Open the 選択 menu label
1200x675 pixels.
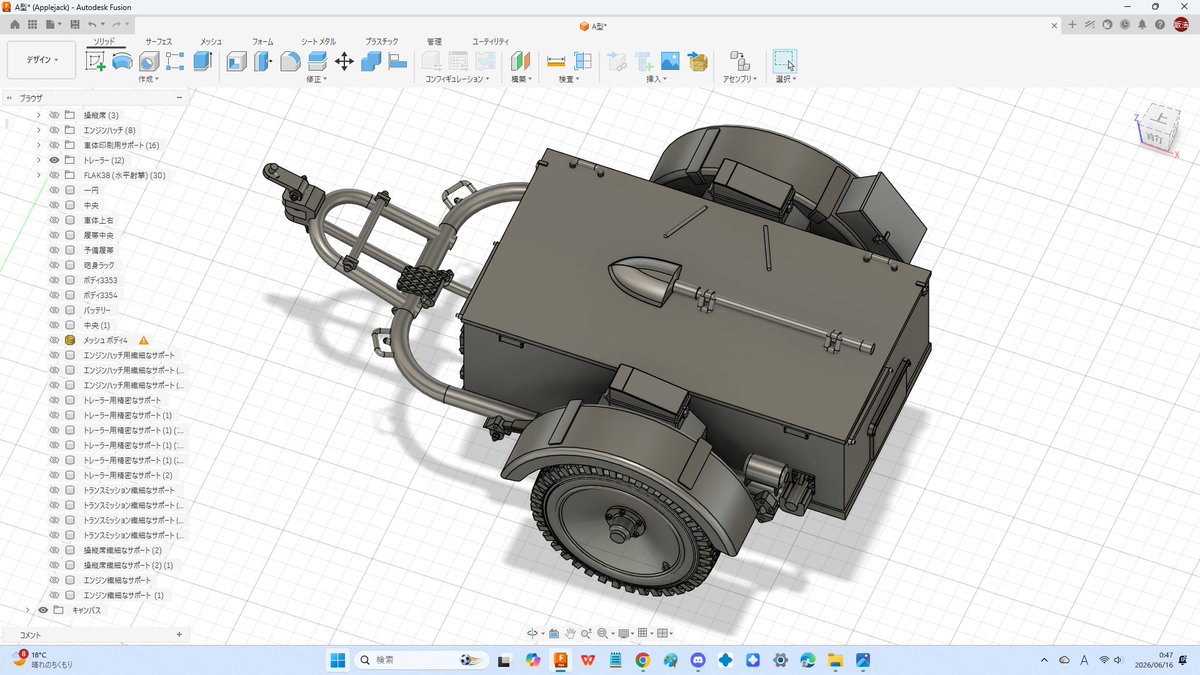785,78
